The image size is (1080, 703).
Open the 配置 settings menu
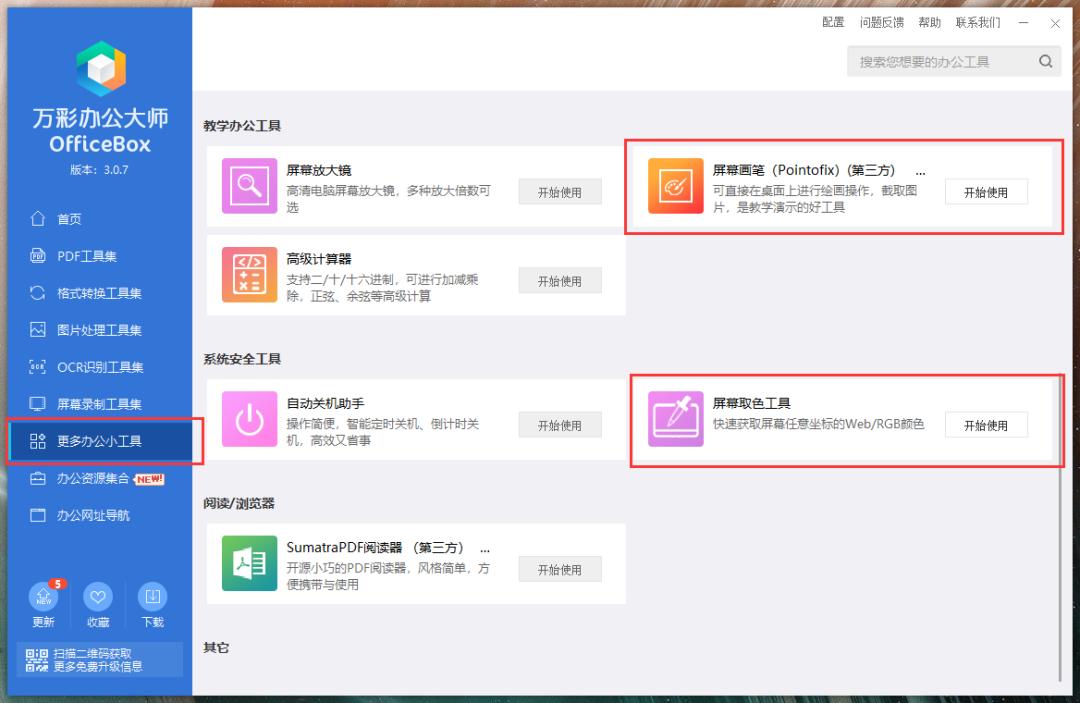pos(833,22)
